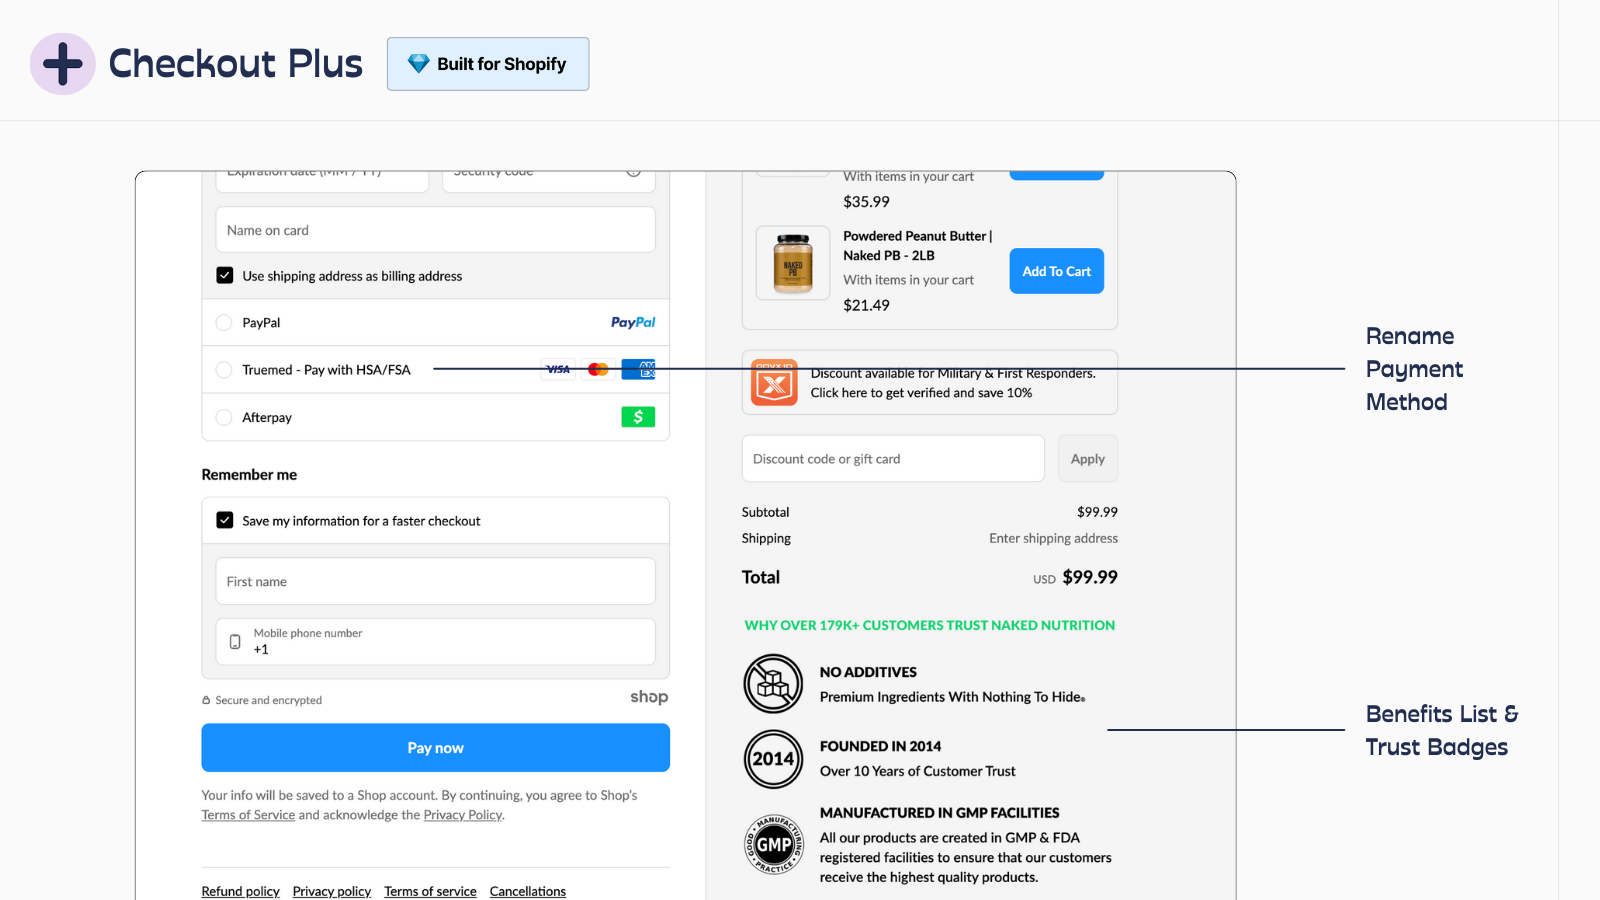Click the NO ADDITIVES heading
The height and width of the screenshot is (900, 1600).
[x=868, y=672]
